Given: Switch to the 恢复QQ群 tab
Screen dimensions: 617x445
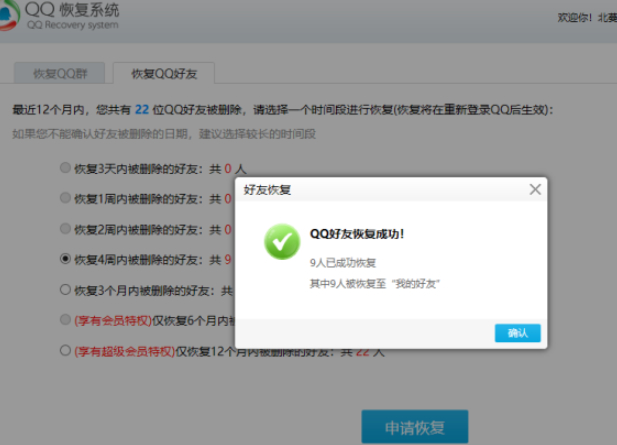Looking at the screenshot, I should [x=59, y=73].
